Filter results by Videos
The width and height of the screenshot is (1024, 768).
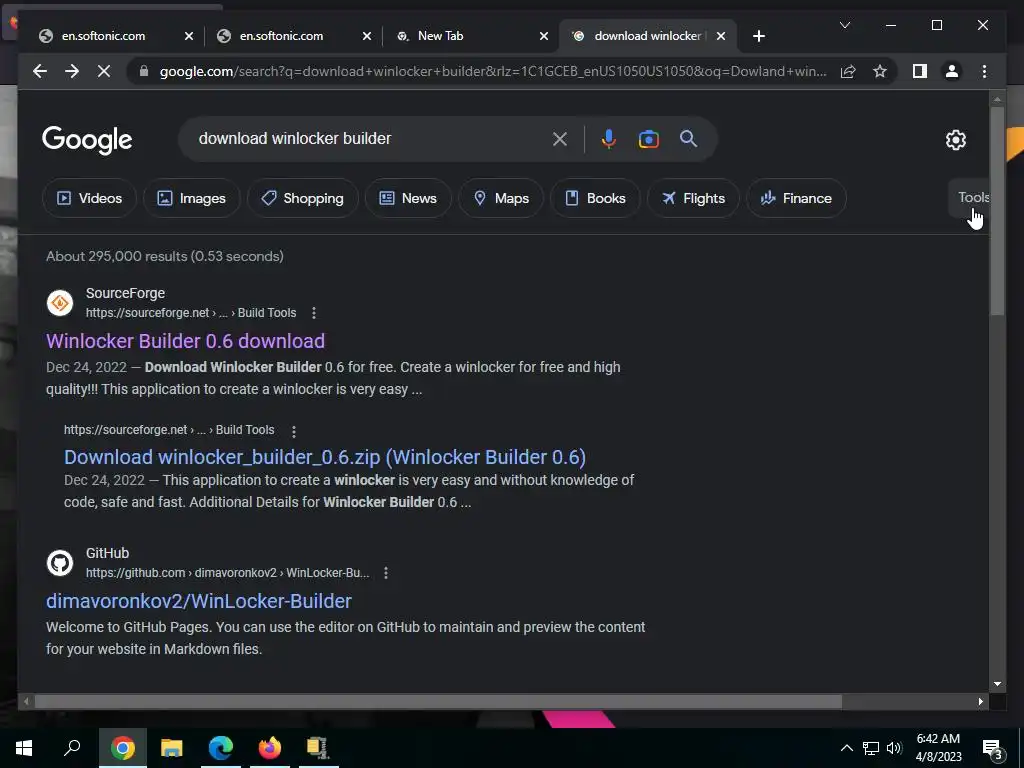89,198
